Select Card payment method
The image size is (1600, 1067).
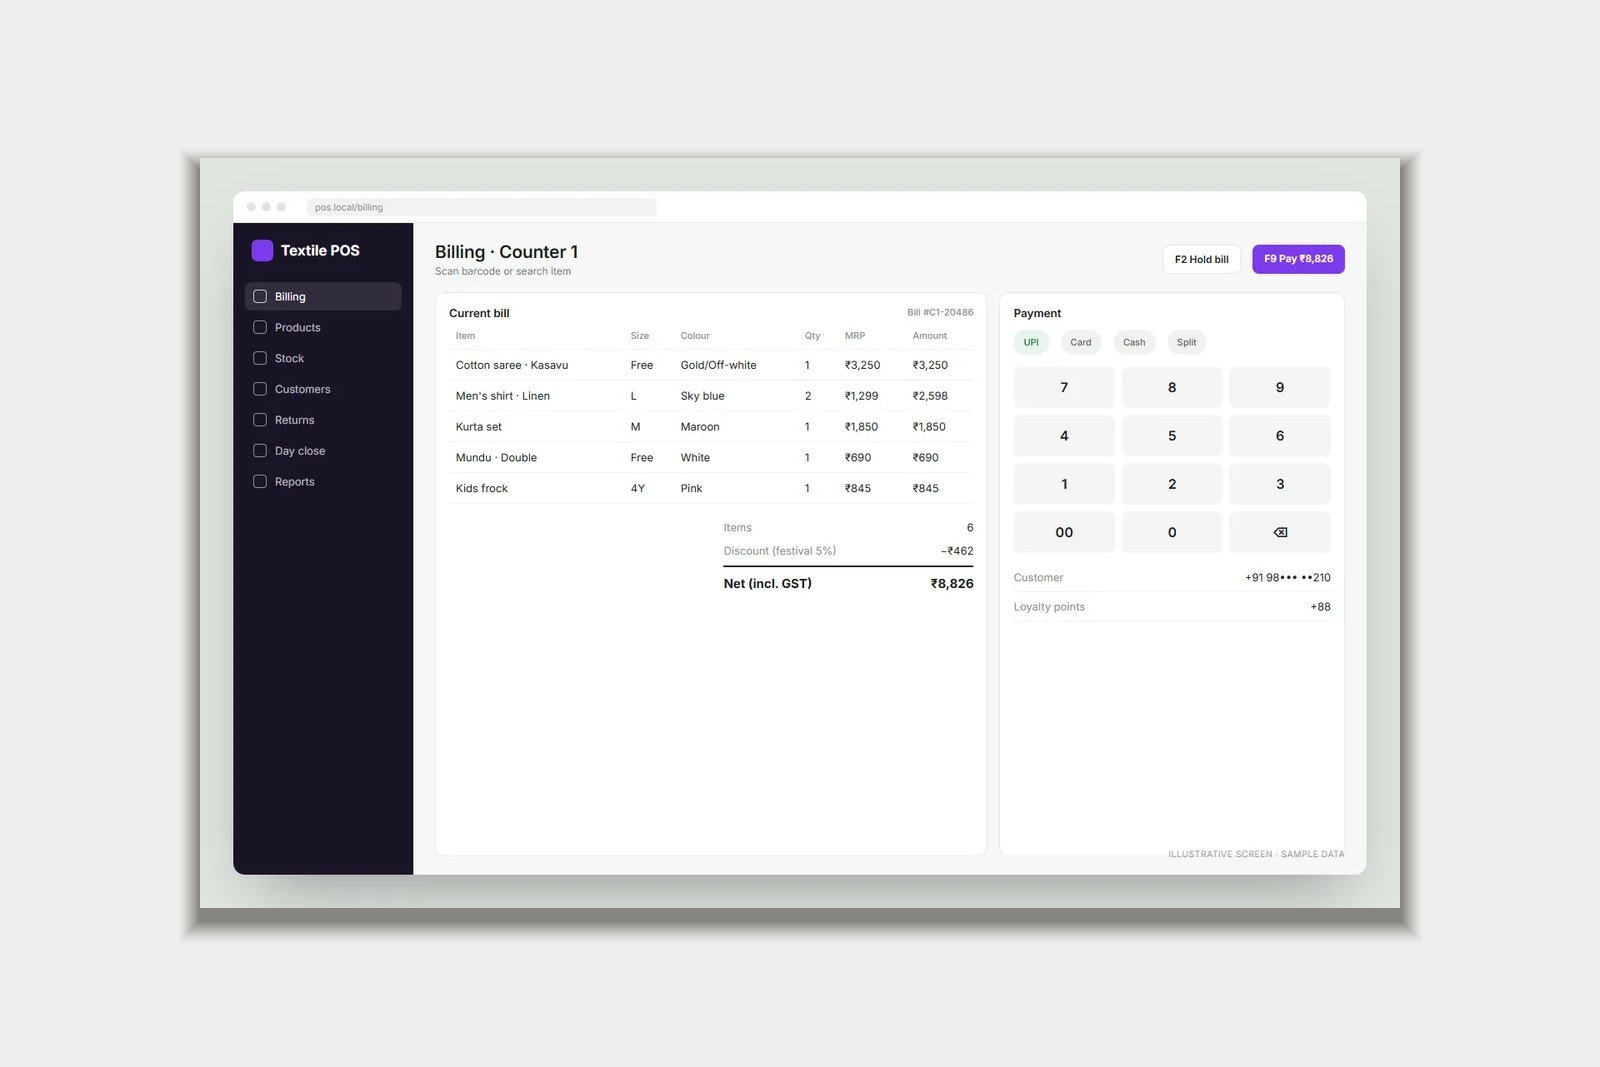pos(1081,342)
